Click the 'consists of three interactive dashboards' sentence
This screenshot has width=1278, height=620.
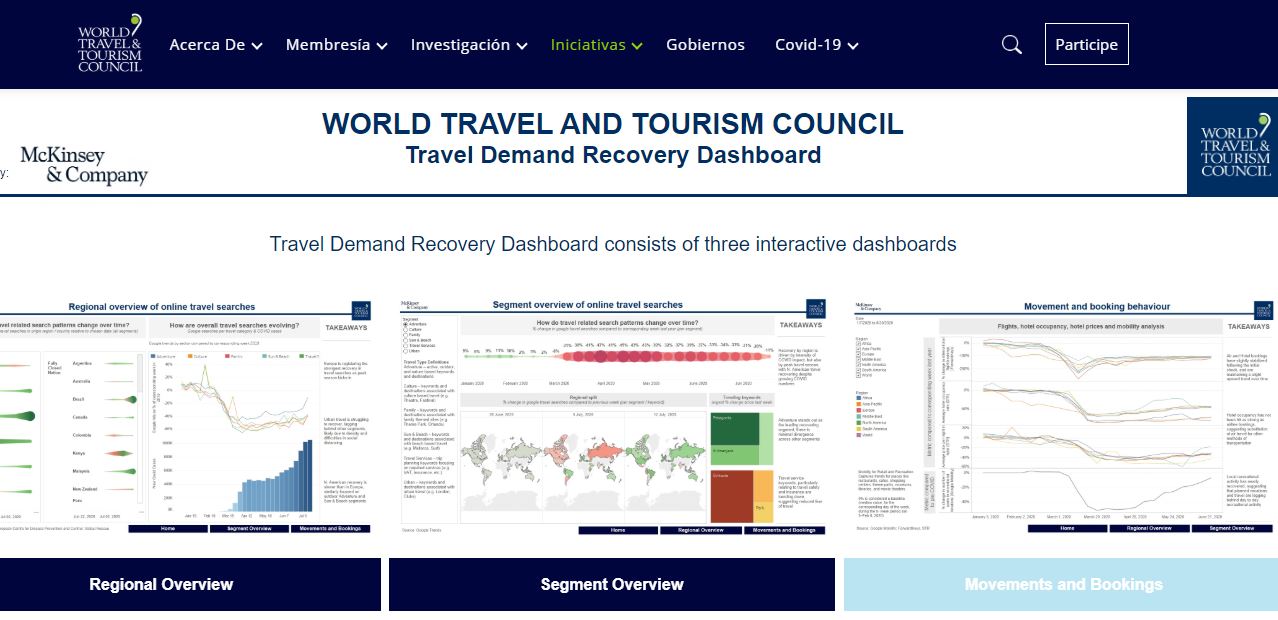780,244
